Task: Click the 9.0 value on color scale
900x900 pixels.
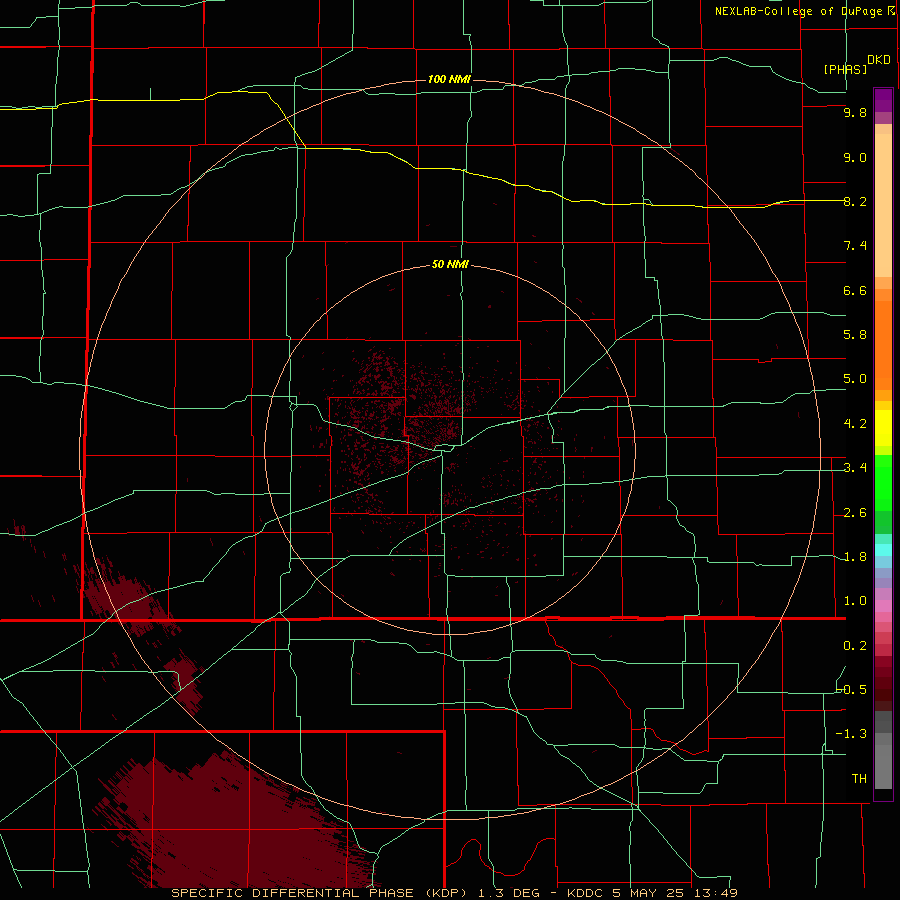Action: [855, 157]
